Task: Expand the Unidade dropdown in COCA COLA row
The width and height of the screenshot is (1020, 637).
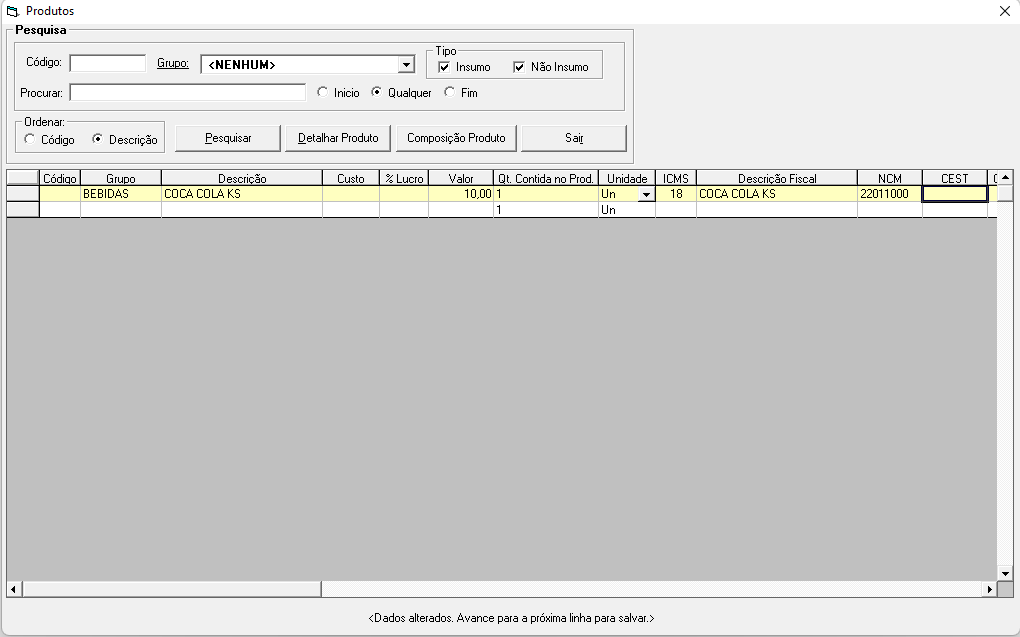Action: coord(646,195)
